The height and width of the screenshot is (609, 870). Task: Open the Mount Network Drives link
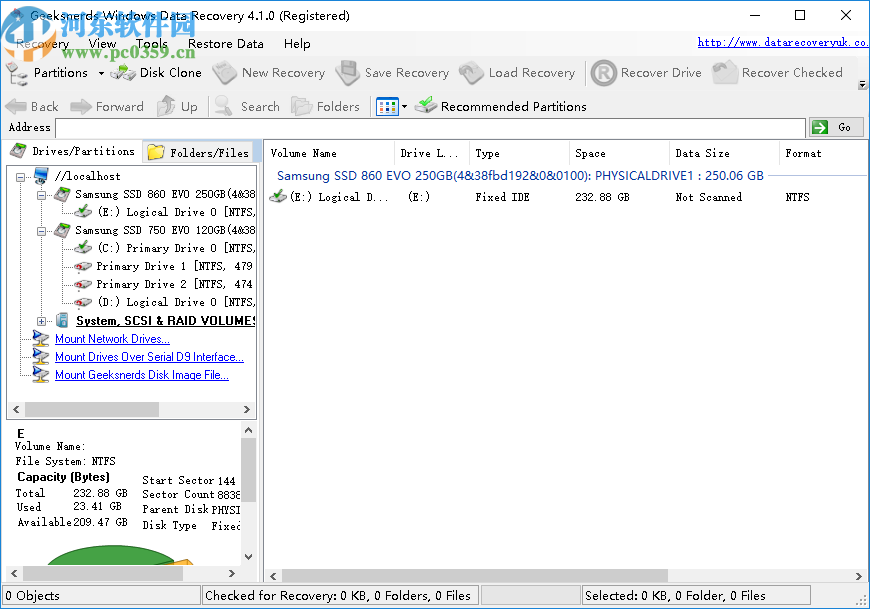pyautogui.click(x=111, y=338)
